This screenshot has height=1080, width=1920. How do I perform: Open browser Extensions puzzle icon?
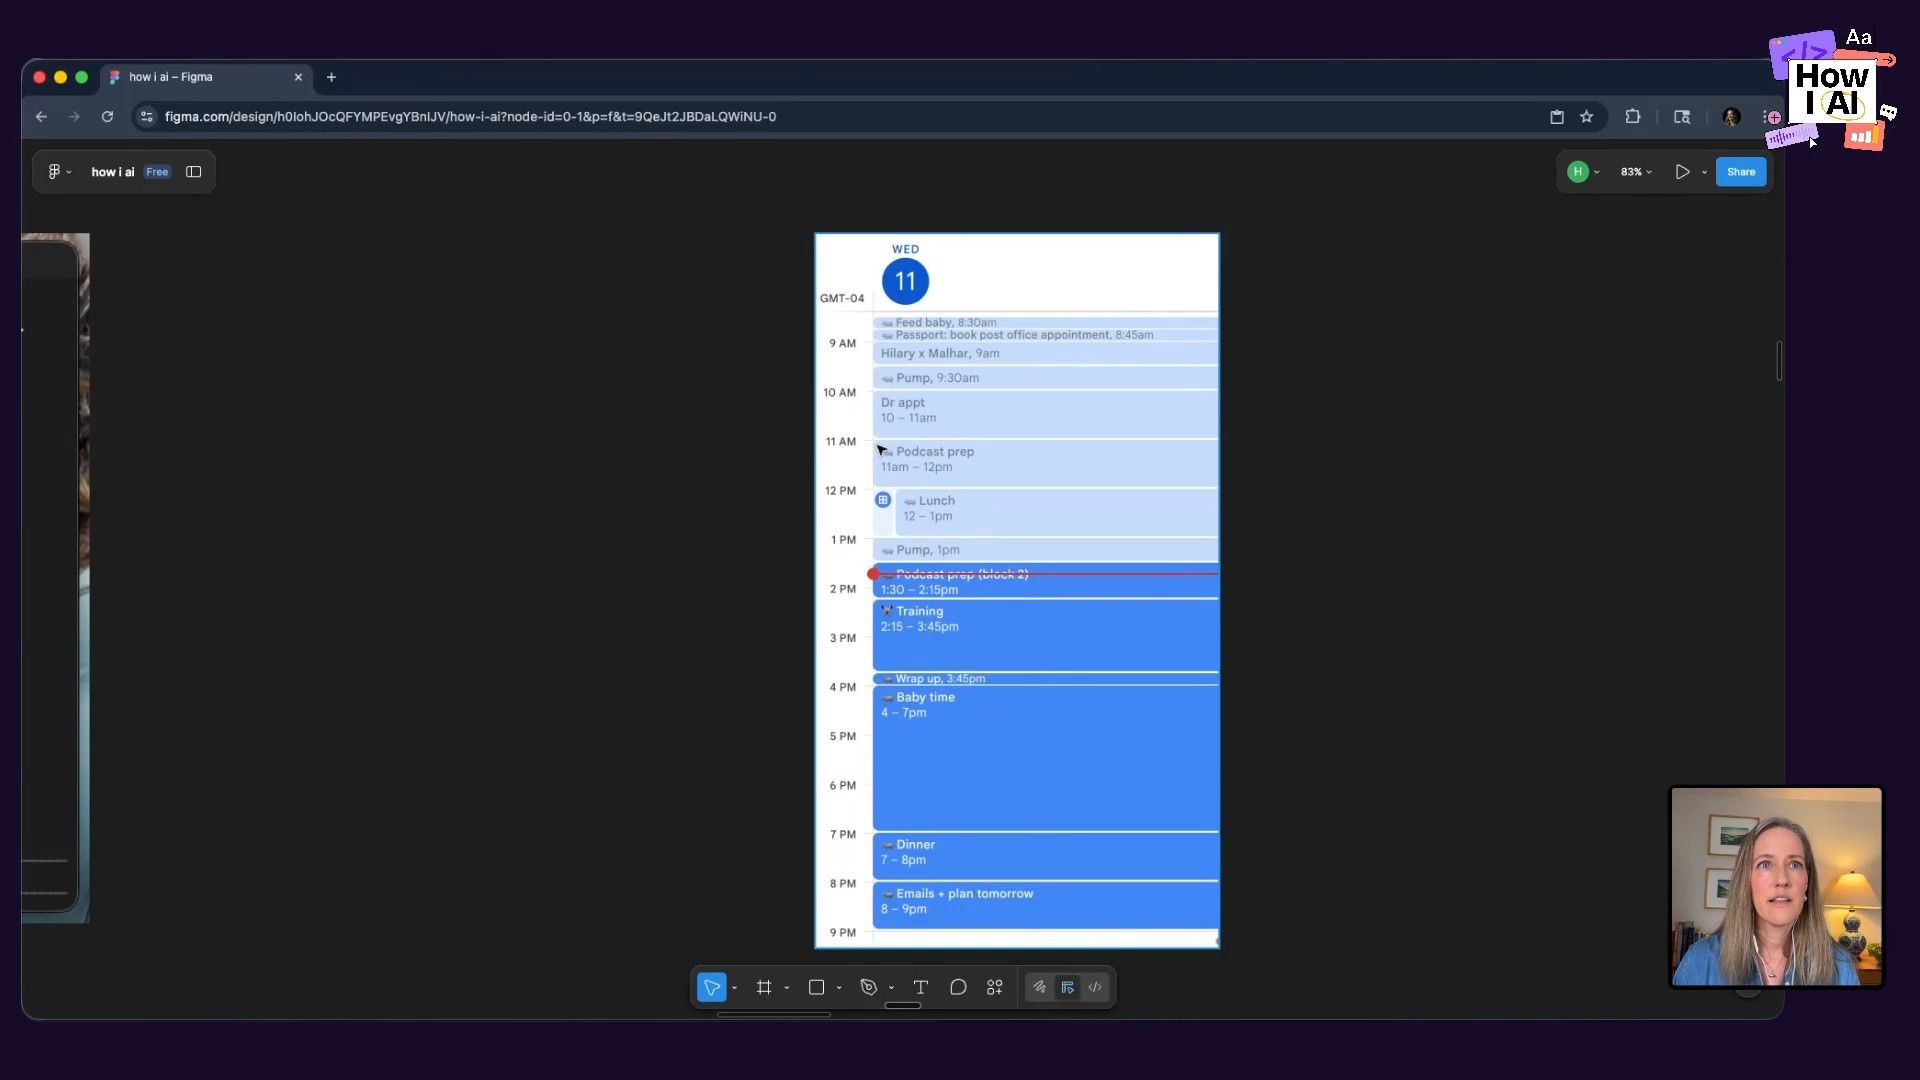point(1633,117)
